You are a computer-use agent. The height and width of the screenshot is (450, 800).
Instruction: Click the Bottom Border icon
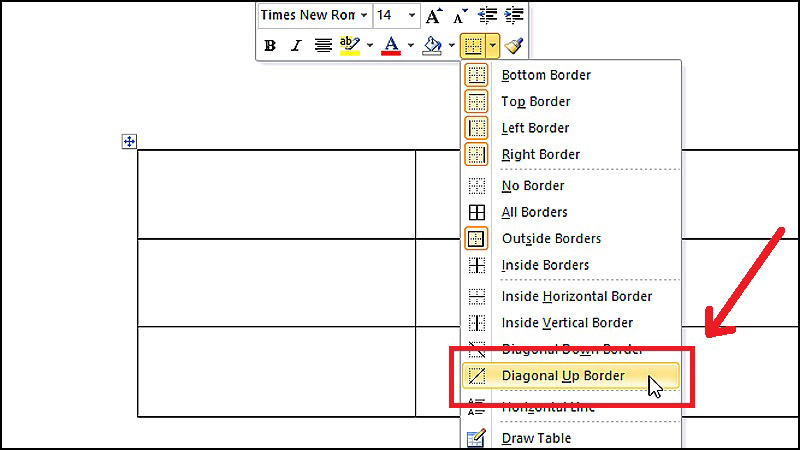coord(476,75)
